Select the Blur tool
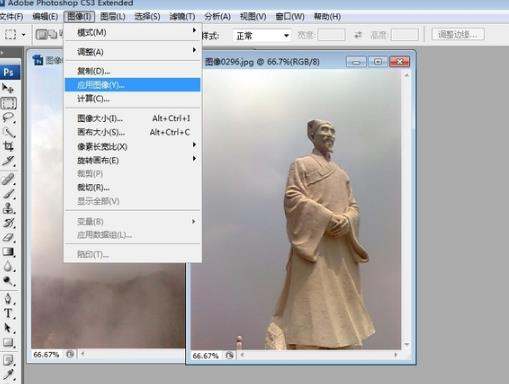509x384 pixels. click(x=8, y=266)
